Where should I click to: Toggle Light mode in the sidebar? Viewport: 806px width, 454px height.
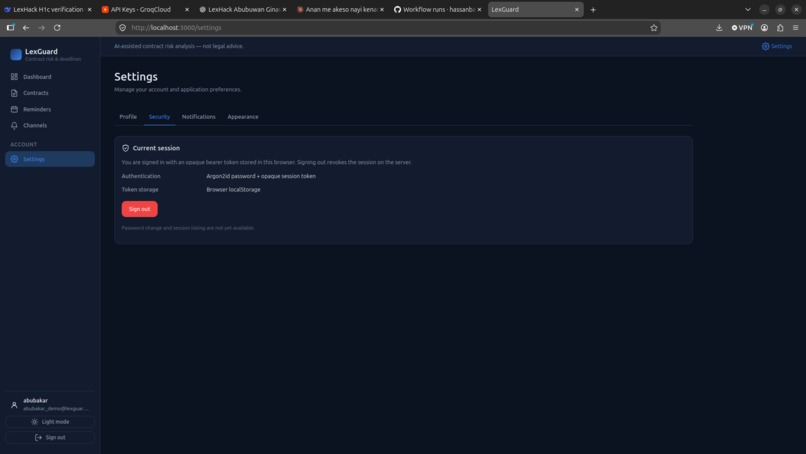pyautogui.click(x=50, y=422)
